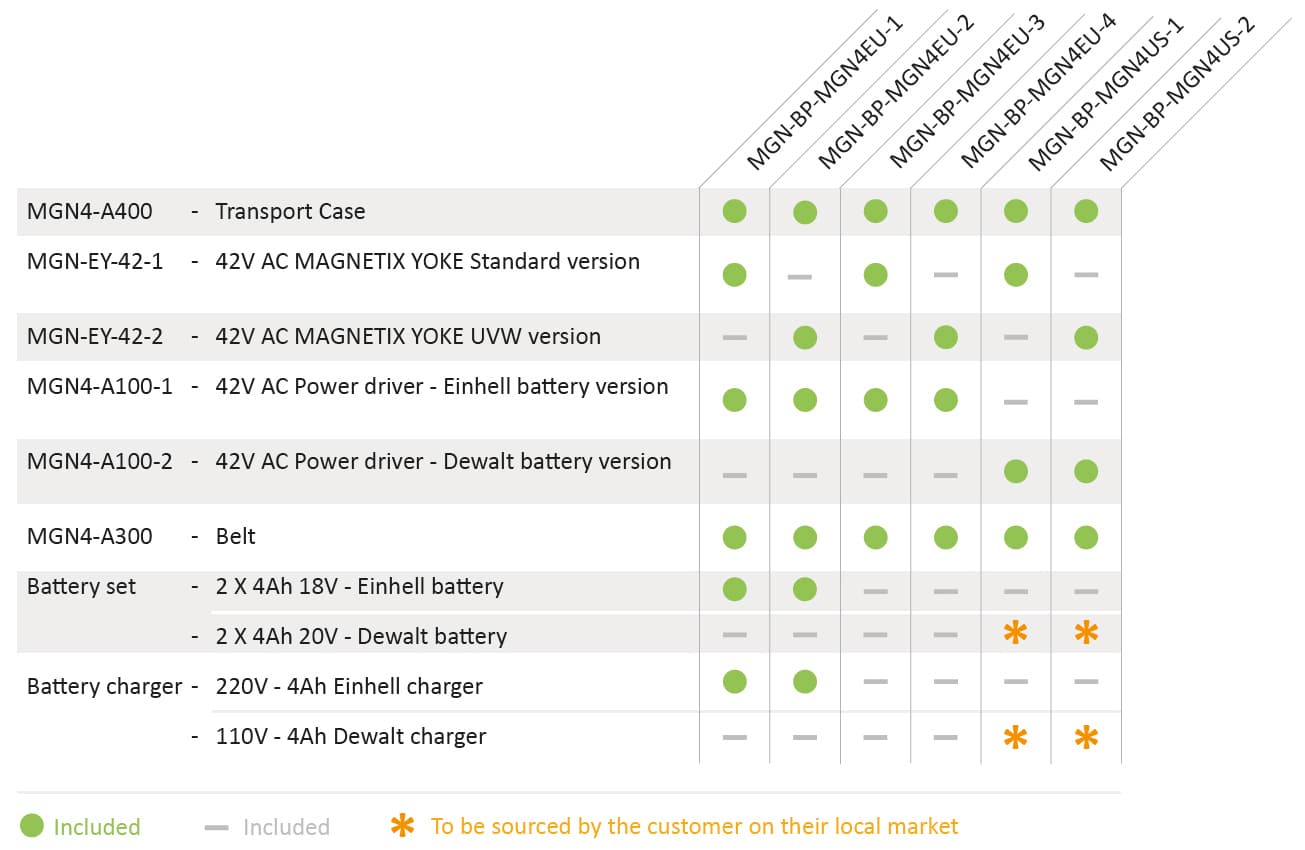
Task: Select MGN-BP-MGN4EU-4 column header
Action: pos(1038,92)
